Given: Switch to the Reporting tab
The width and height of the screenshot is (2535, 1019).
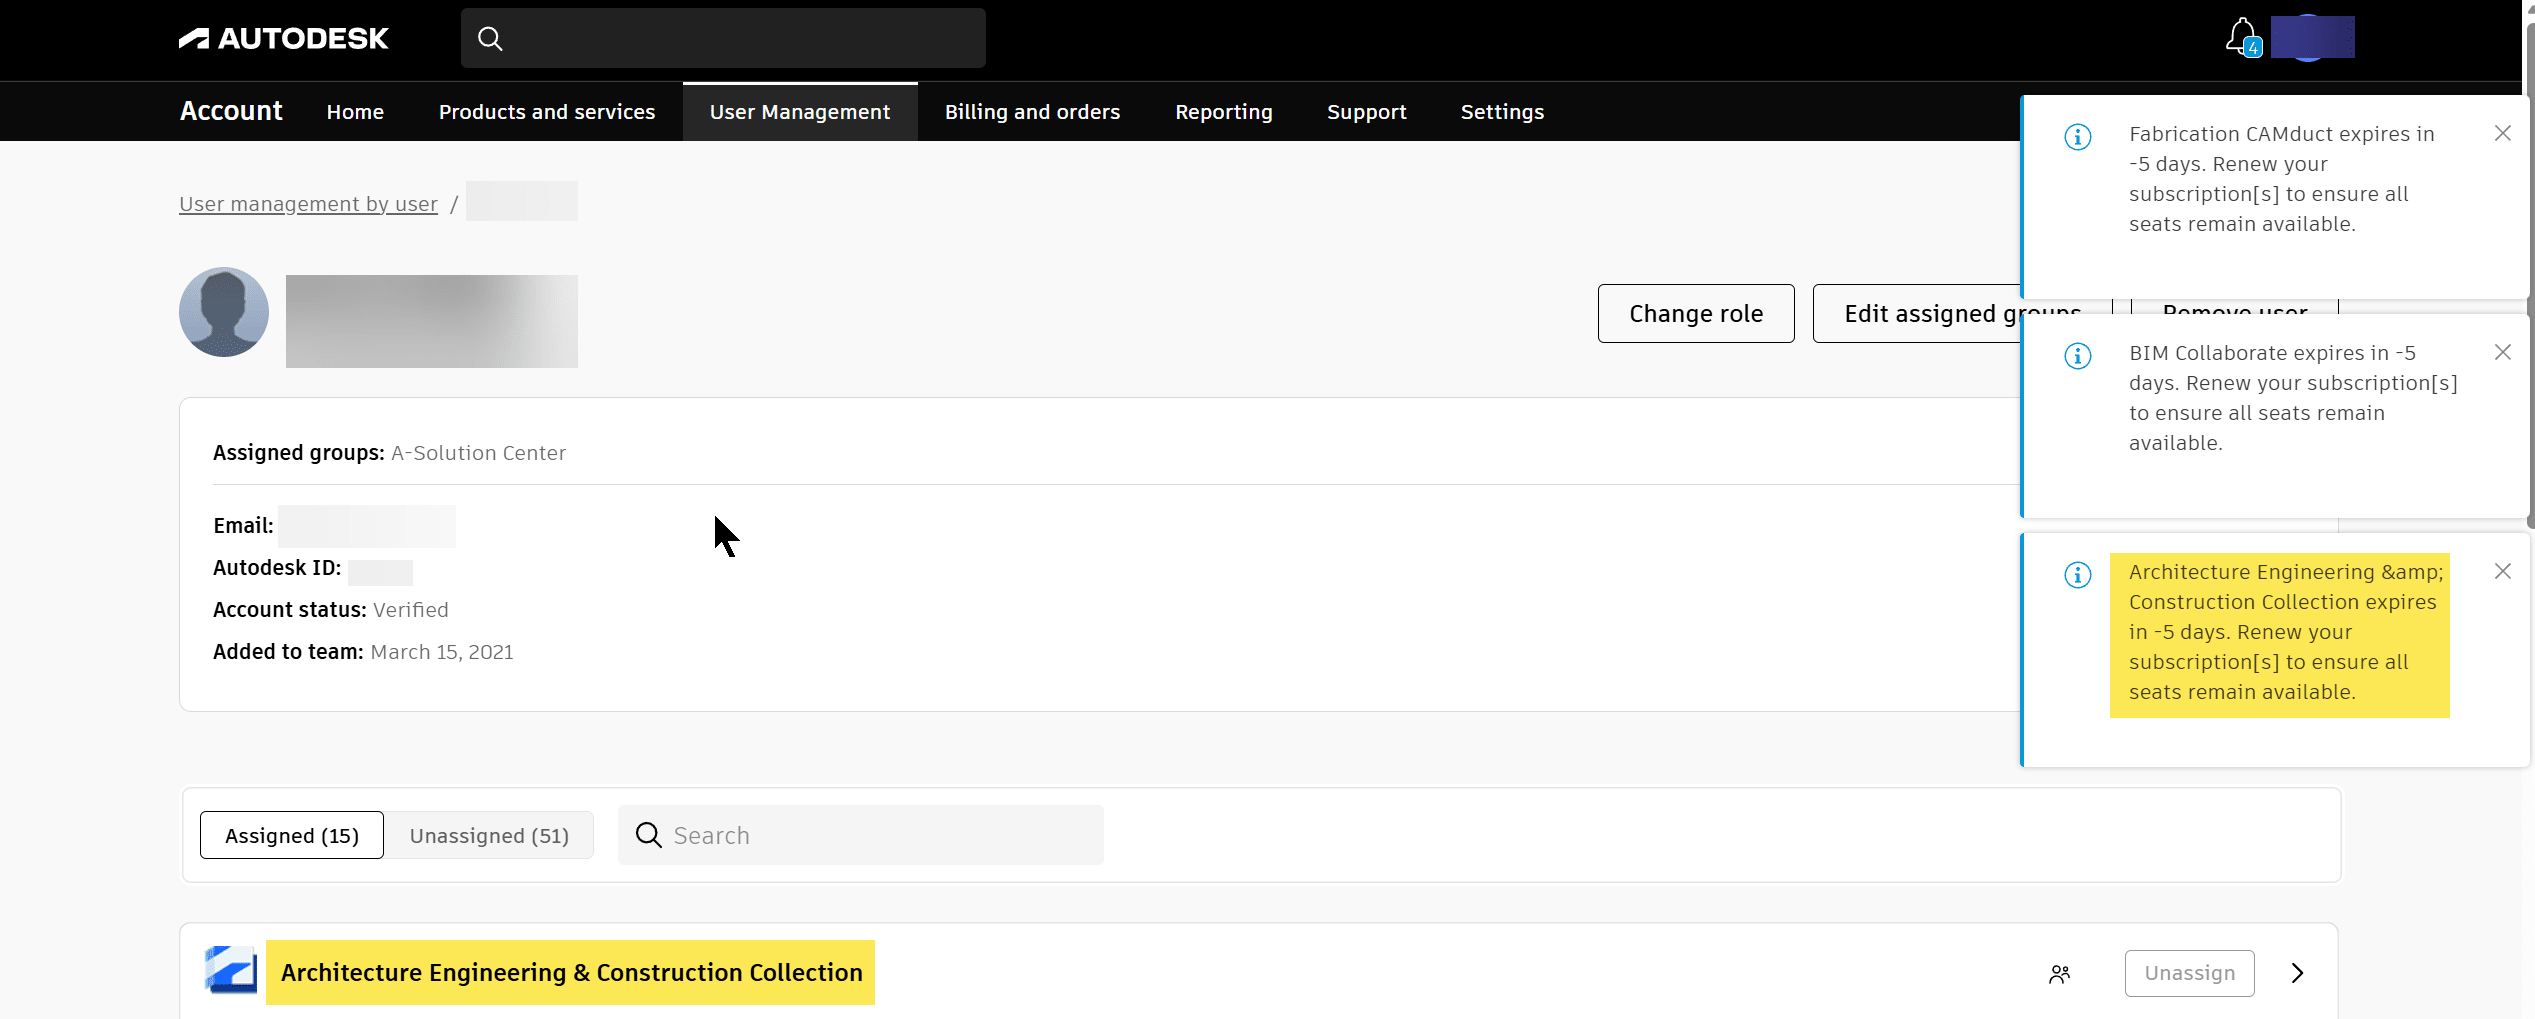Looking at the screenshot, I should point(1224,112).
